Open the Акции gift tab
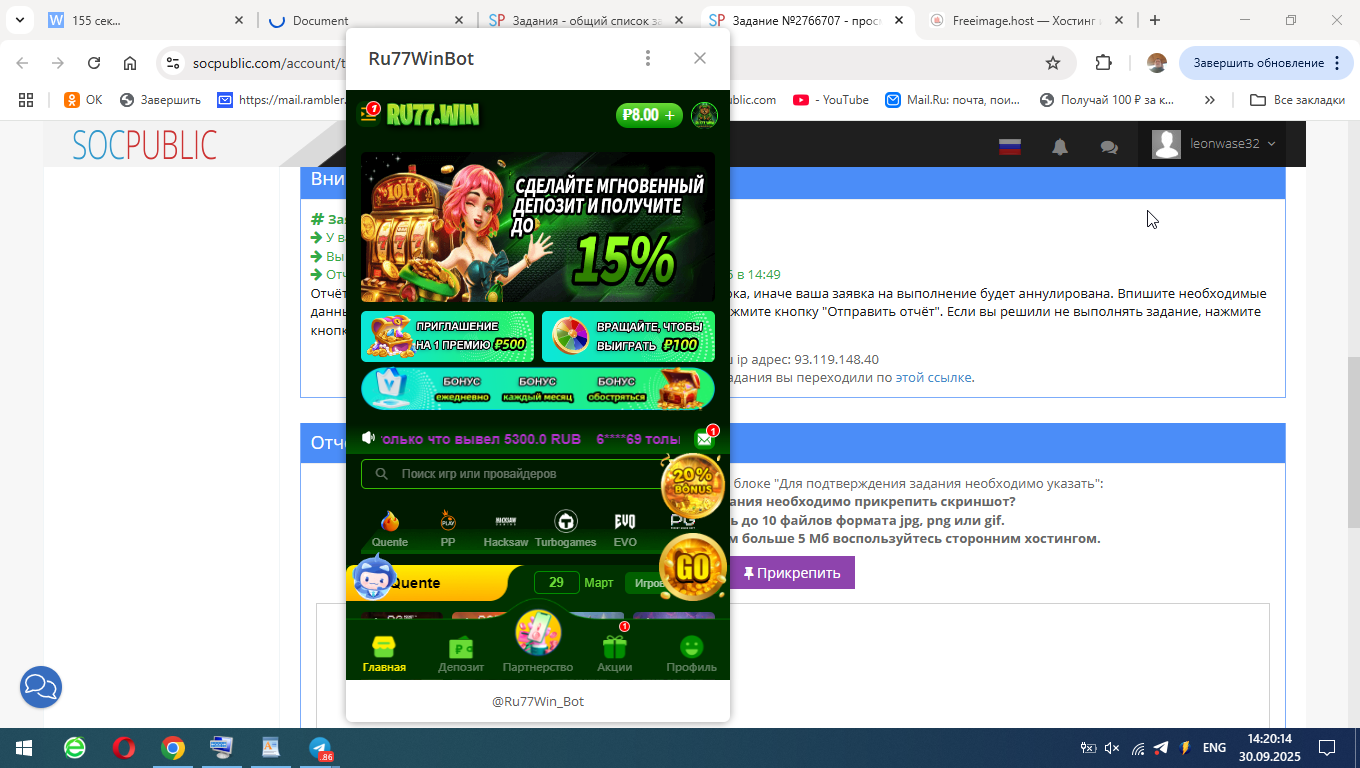 click(615, 655)
